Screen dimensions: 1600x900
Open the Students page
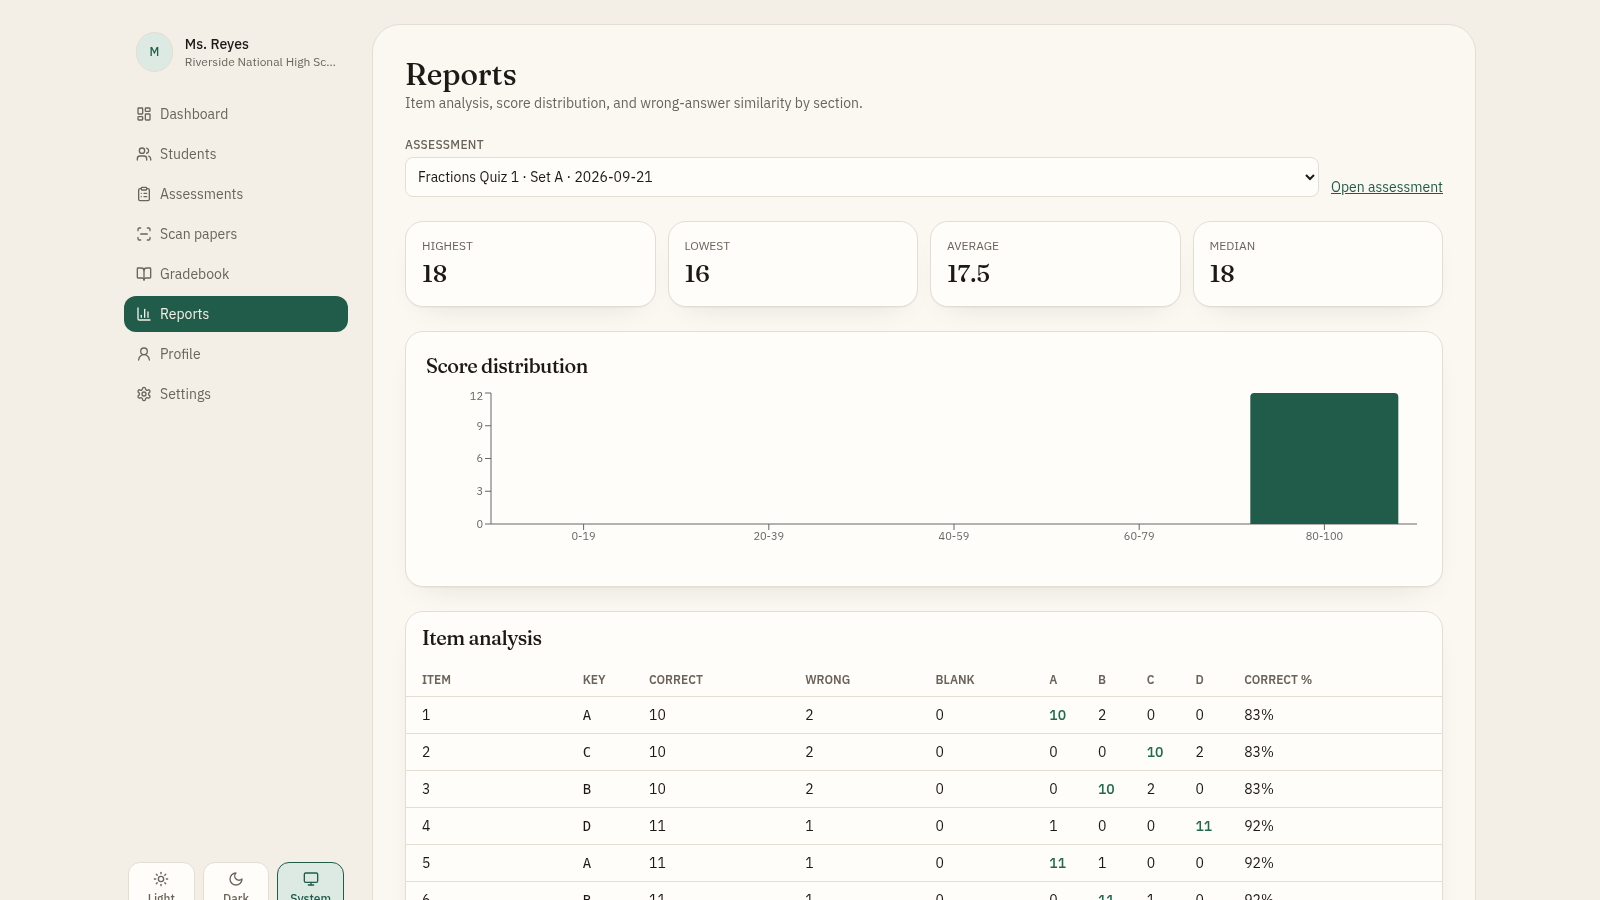coord(236,154)
